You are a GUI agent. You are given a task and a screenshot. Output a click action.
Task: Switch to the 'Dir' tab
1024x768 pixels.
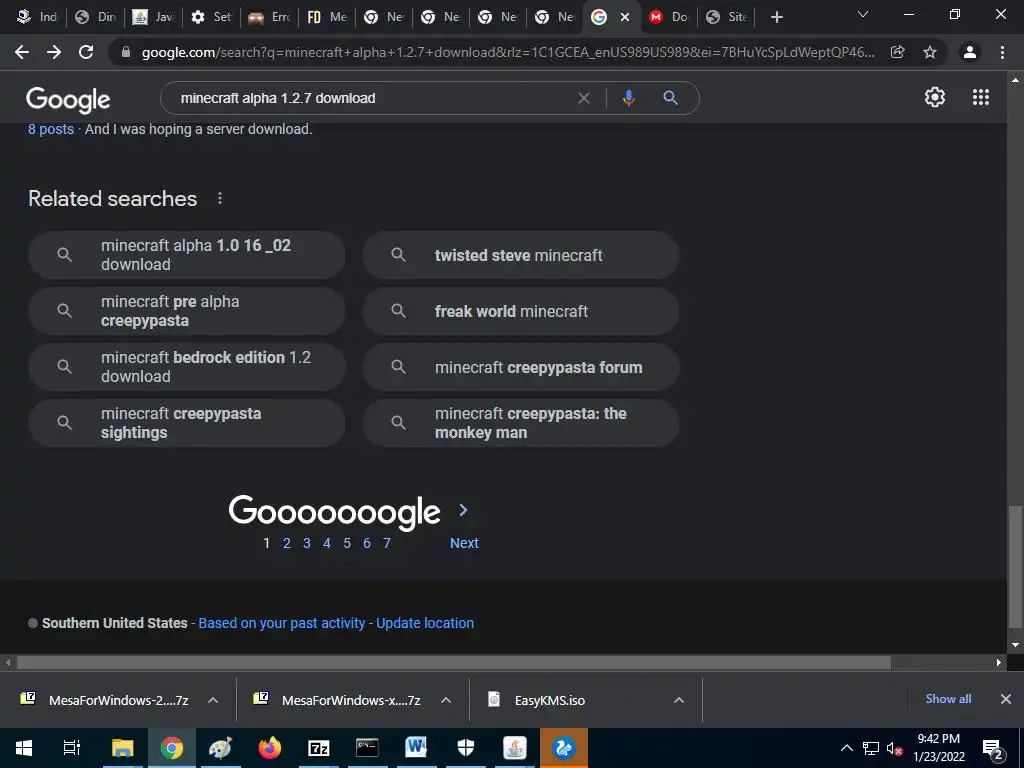click(95, 17)
